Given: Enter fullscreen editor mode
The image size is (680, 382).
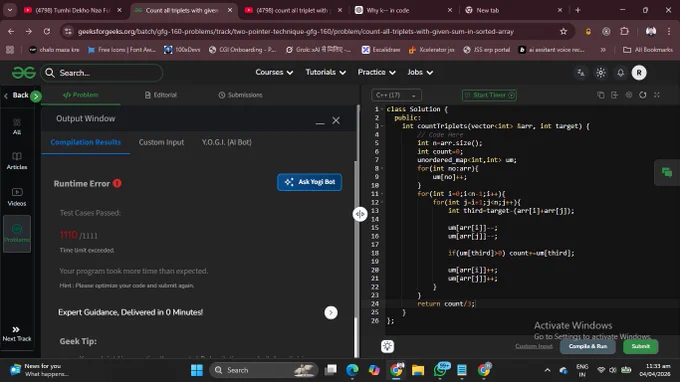Looking at the screenshot, I should [x=657, y=95].
